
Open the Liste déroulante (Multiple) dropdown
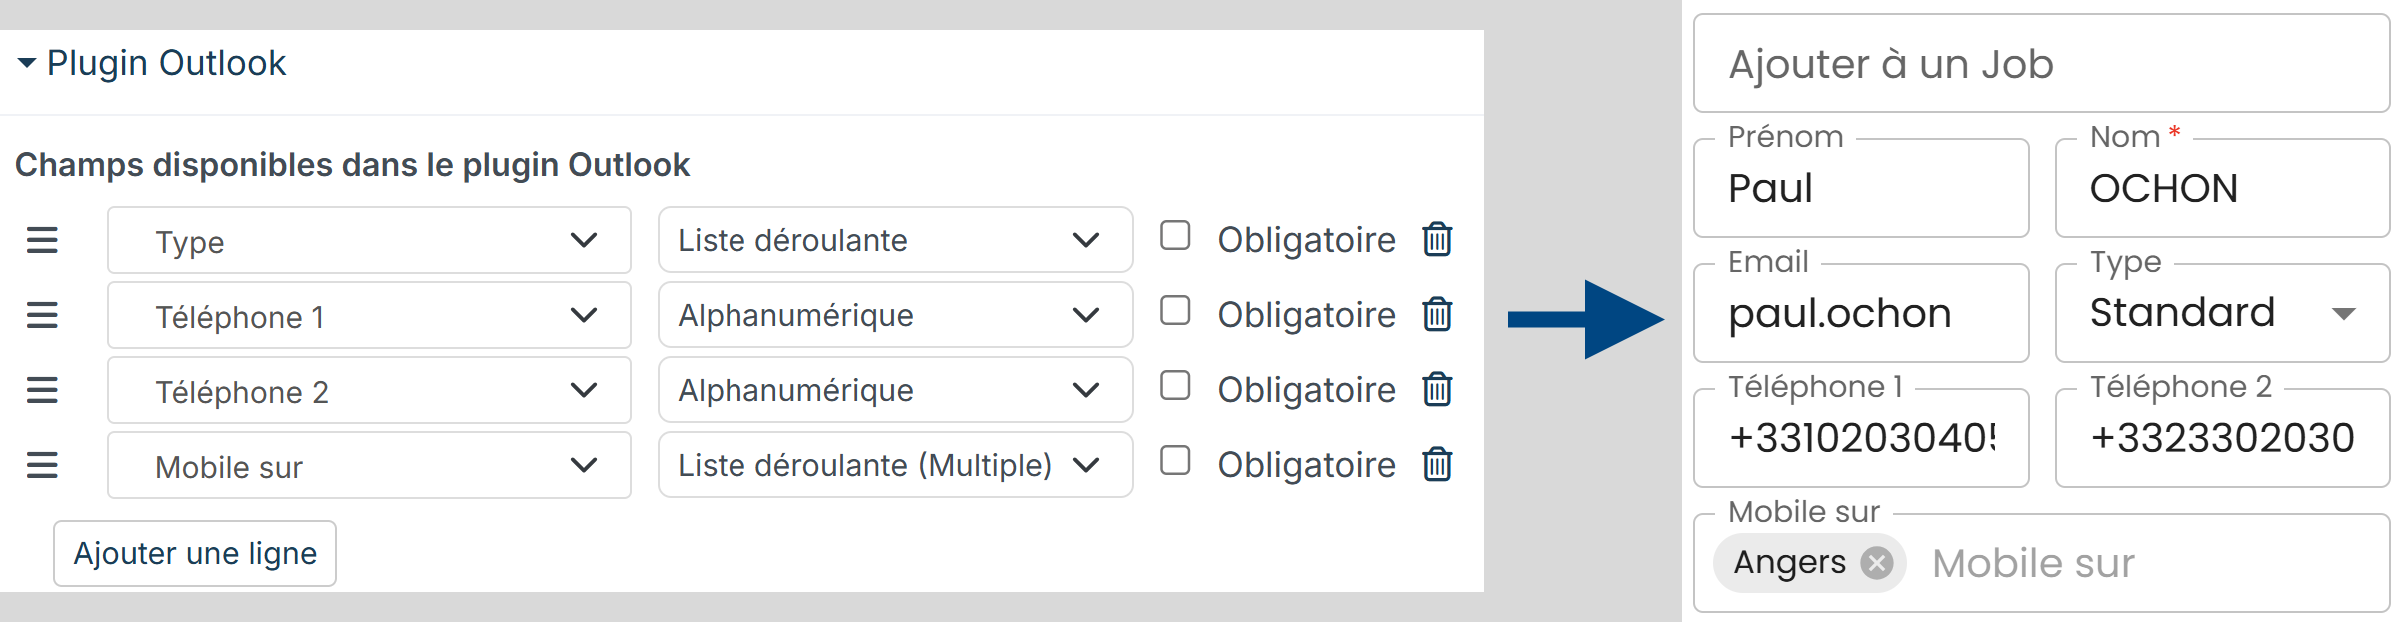895,465
